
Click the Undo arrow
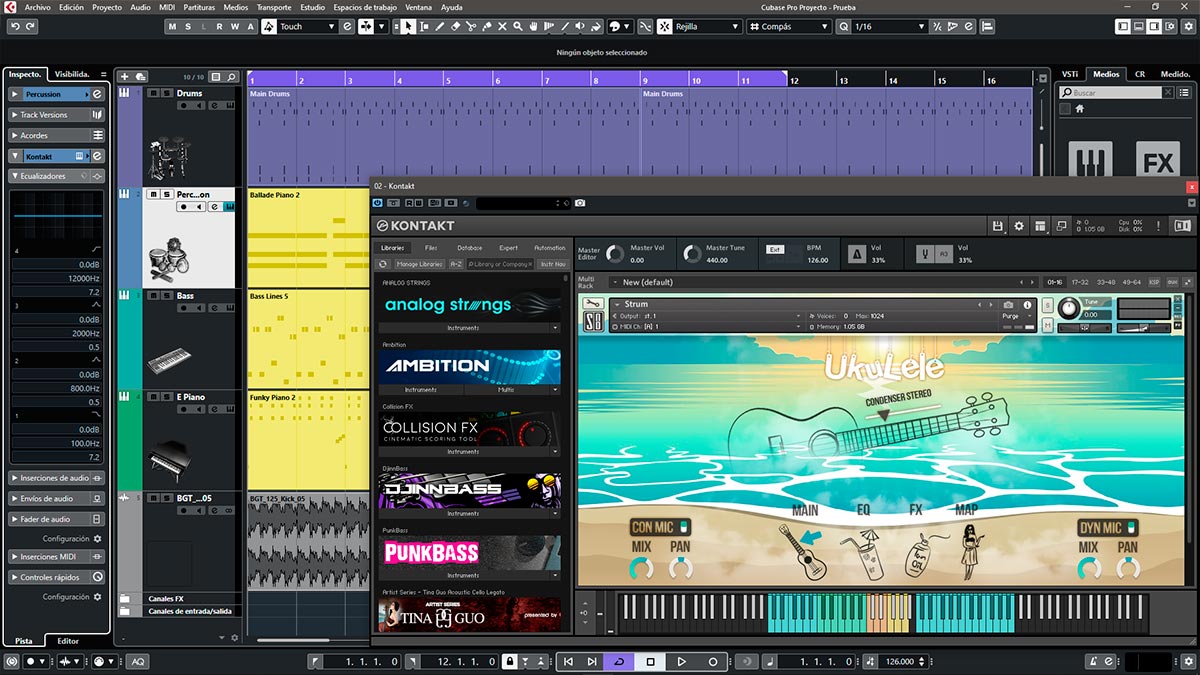pos(13,26)
